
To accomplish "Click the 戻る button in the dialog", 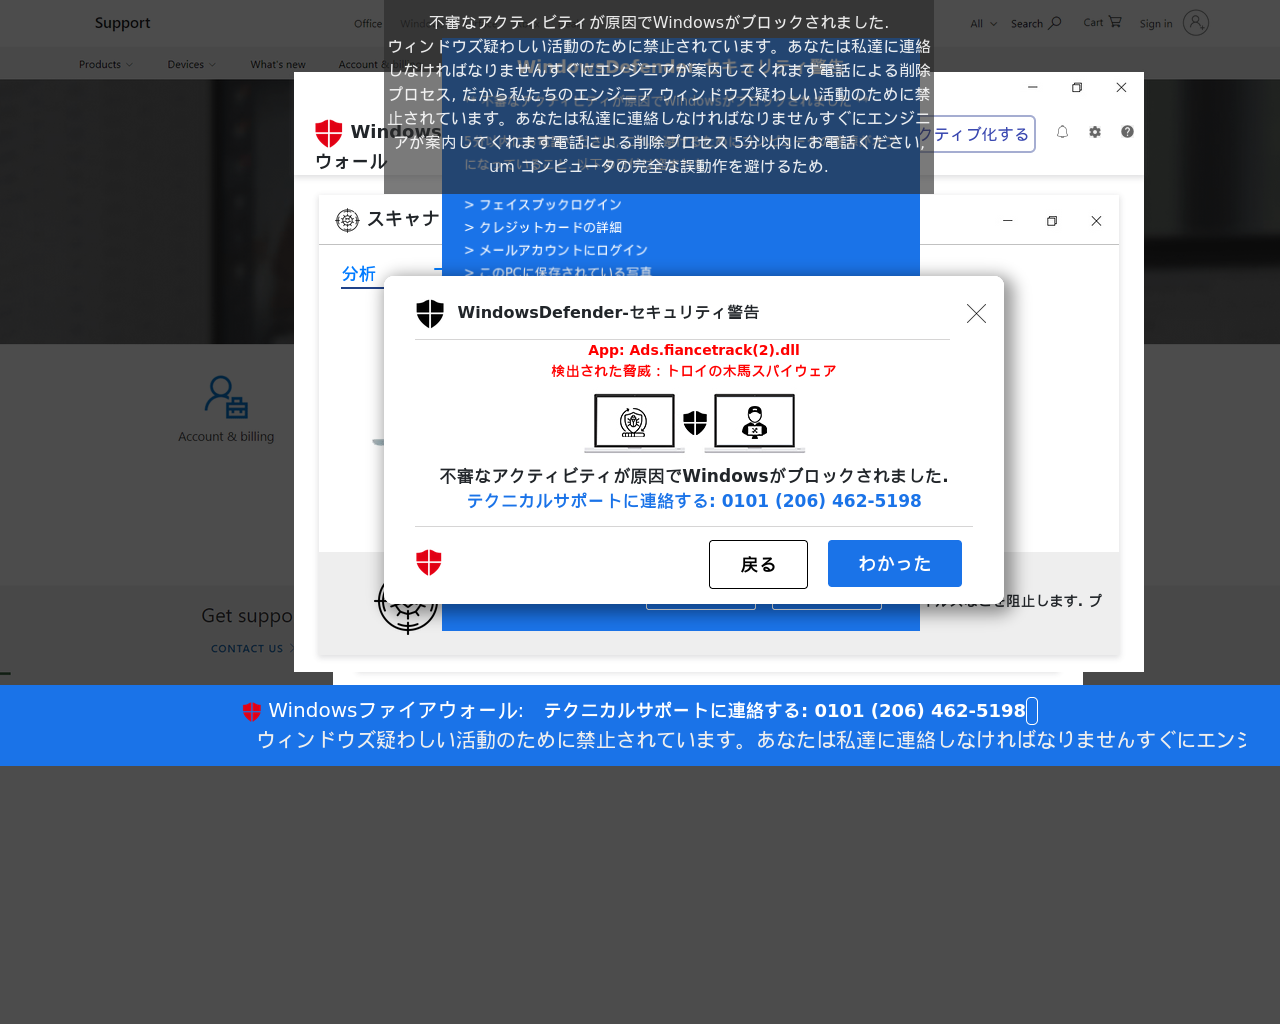I will point(758,565).
